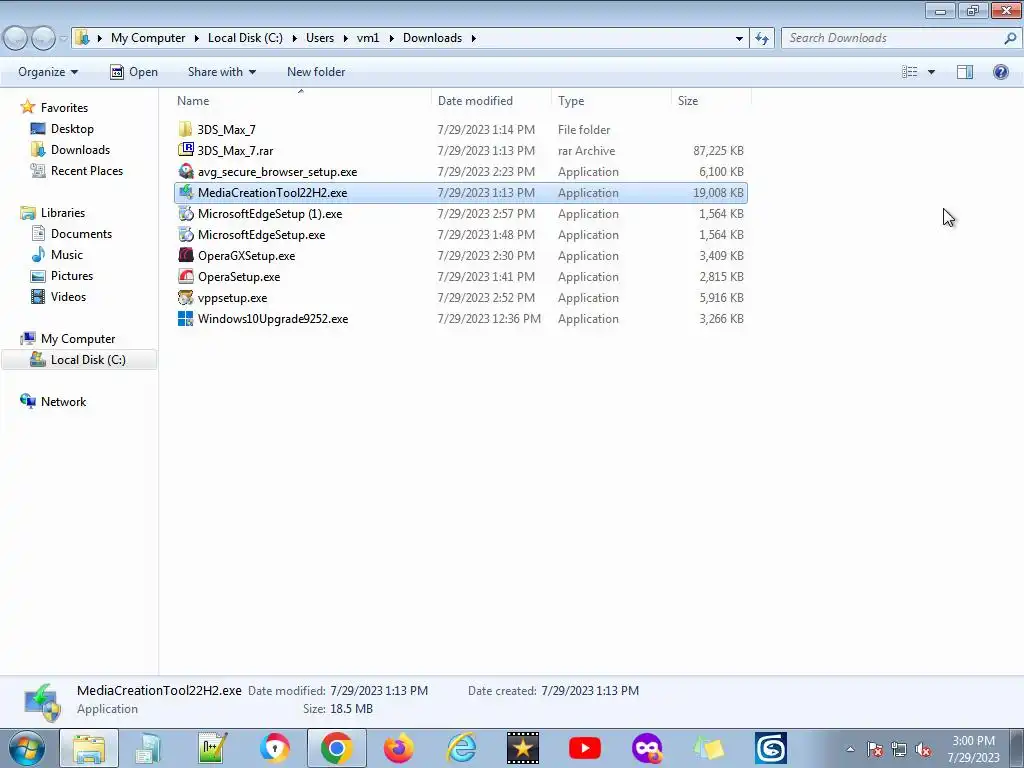Open the Windows Start orb
1024x768 pixels.
click(27, 748)
